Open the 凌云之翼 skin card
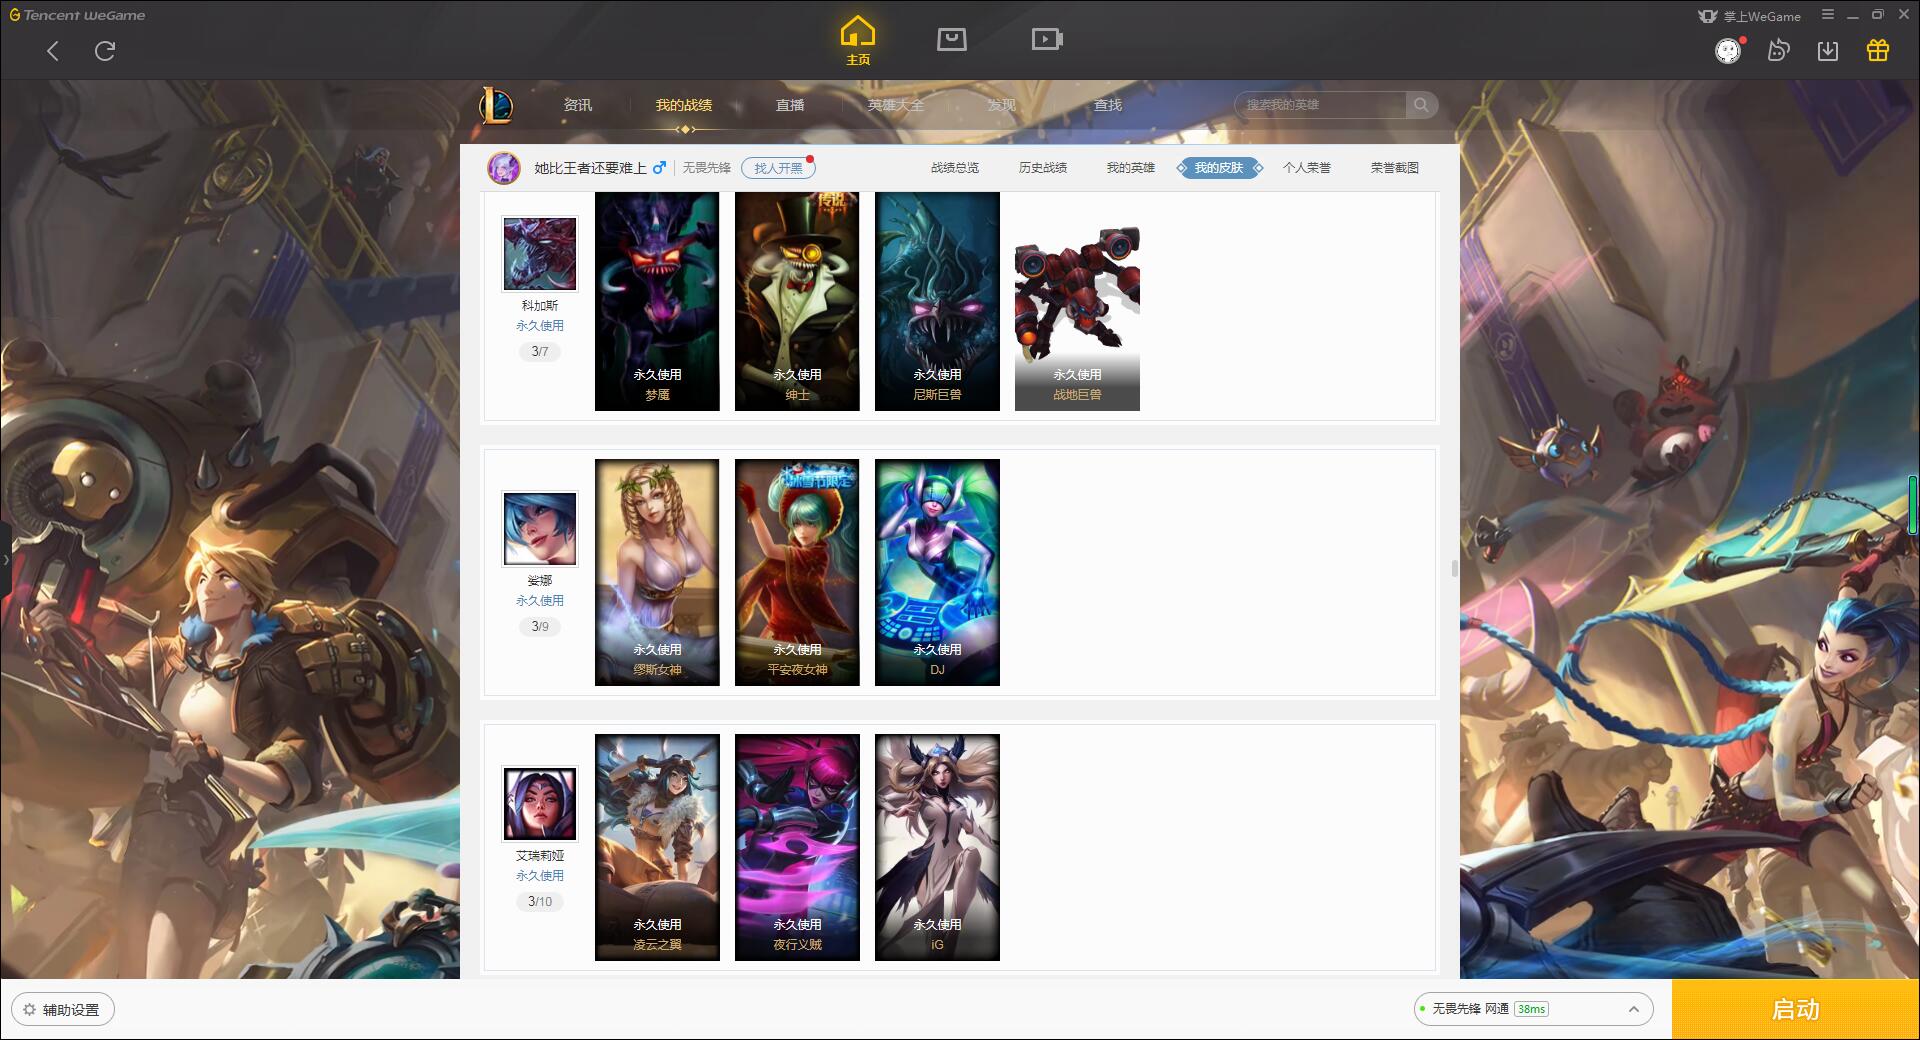Viewport: 1920px width, 1040px height. (657, 847)
